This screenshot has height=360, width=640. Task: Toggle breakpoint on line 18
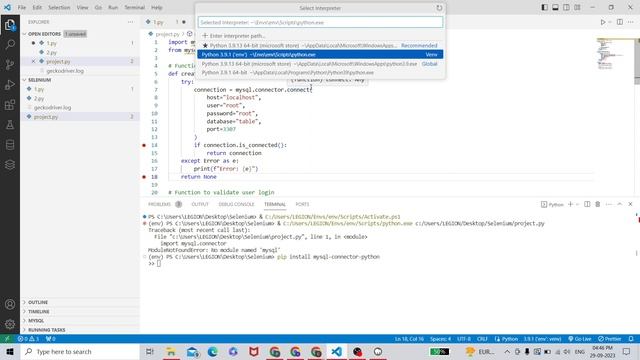pyautogui.click(x=144, y=177)
